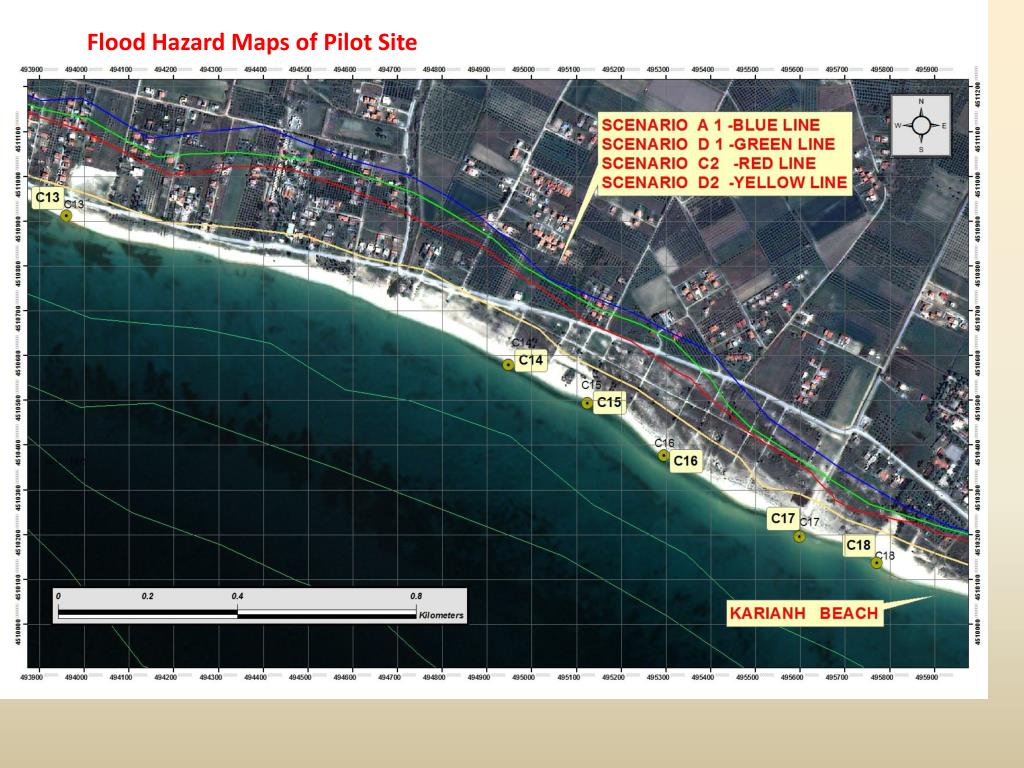Select the yellow C15 label box
Image resolution: width=1024 pixels, height=768 pixels.
coord(609,403)
